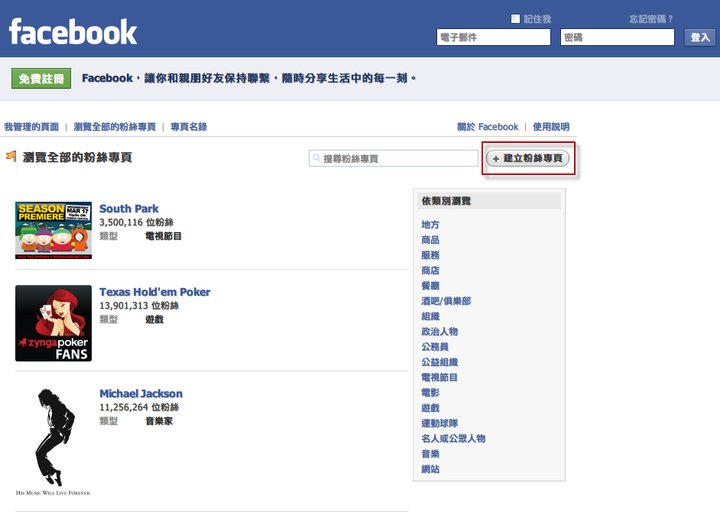Open the South Park title link

pyautogui.click(x=129, y=208)
